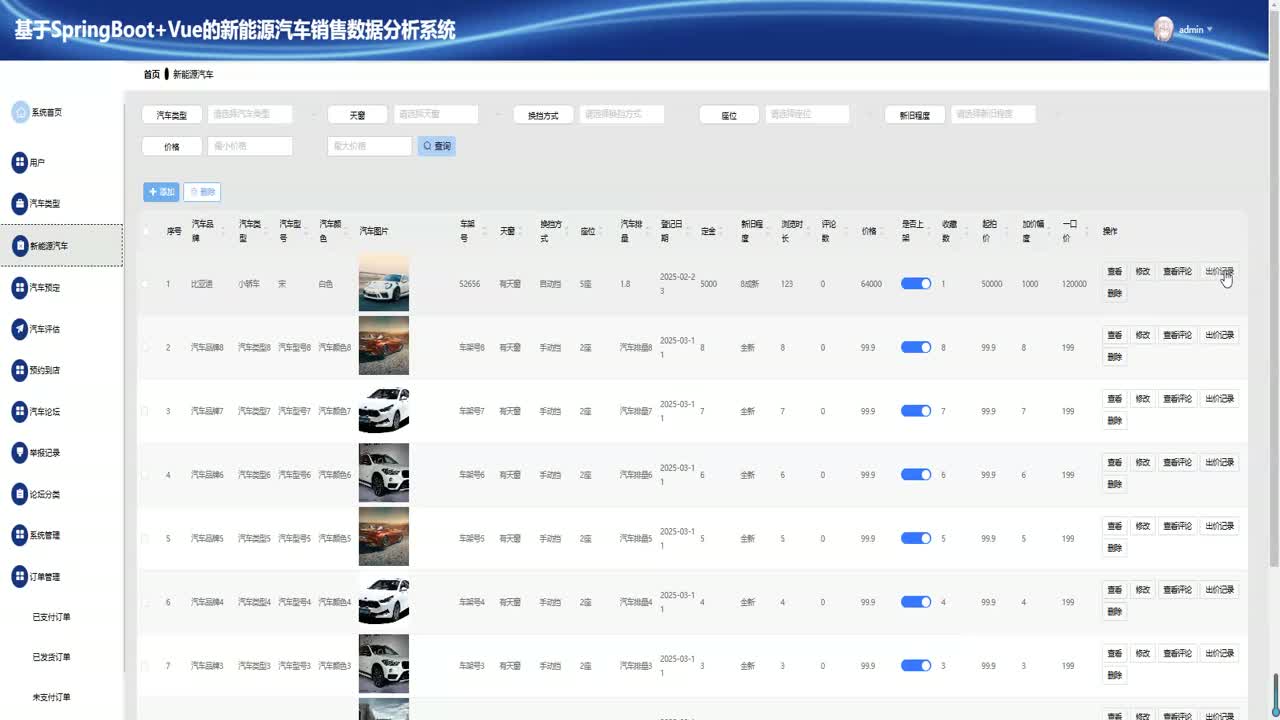
Task: Click 出价记录 button for row 1 比亚迪
Action: (x=1219, y=272)
